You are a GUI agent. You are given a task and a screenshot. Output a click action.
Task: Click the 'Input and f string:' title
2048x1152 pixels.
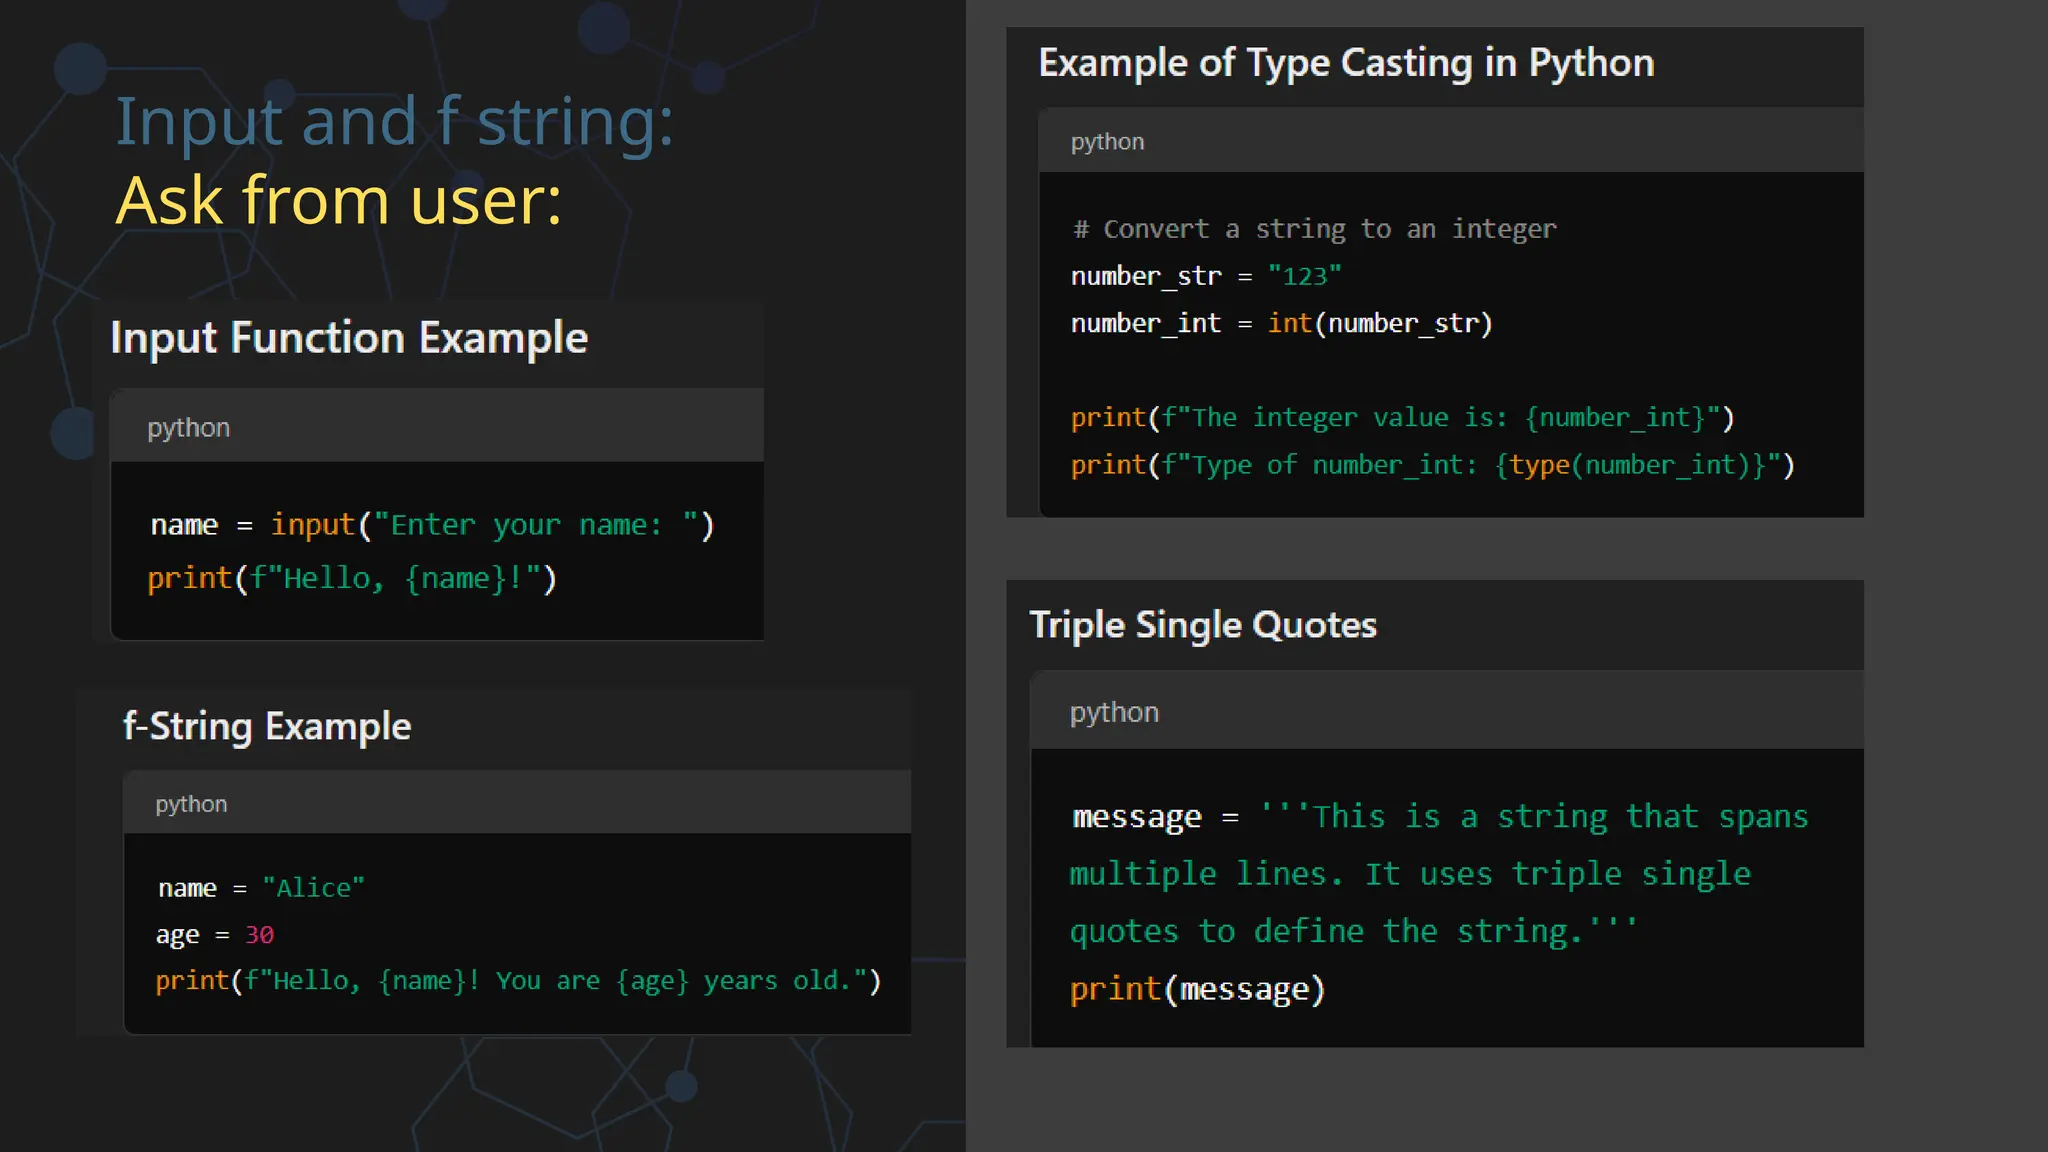(x=394, y=122)
